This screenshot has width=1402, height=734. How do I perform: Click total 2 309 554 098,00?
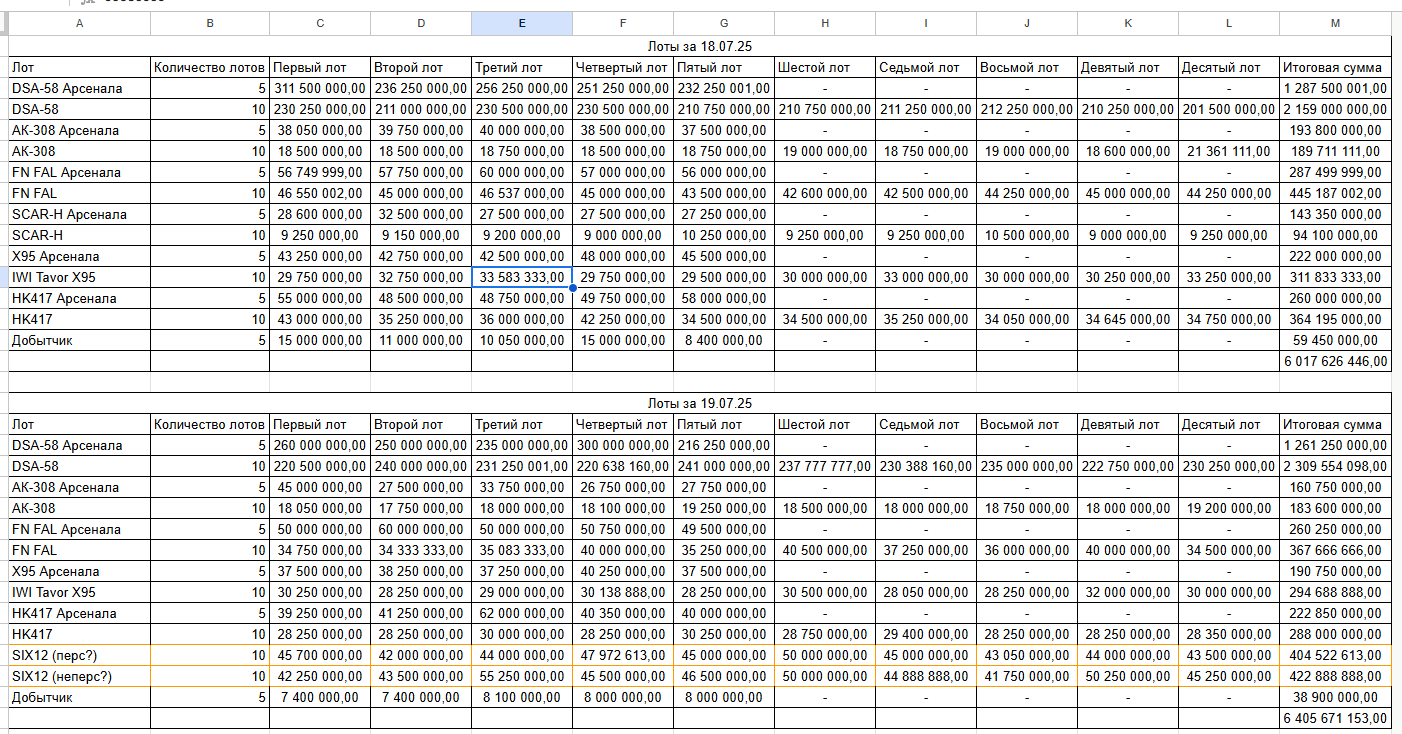click(1336, 466)
